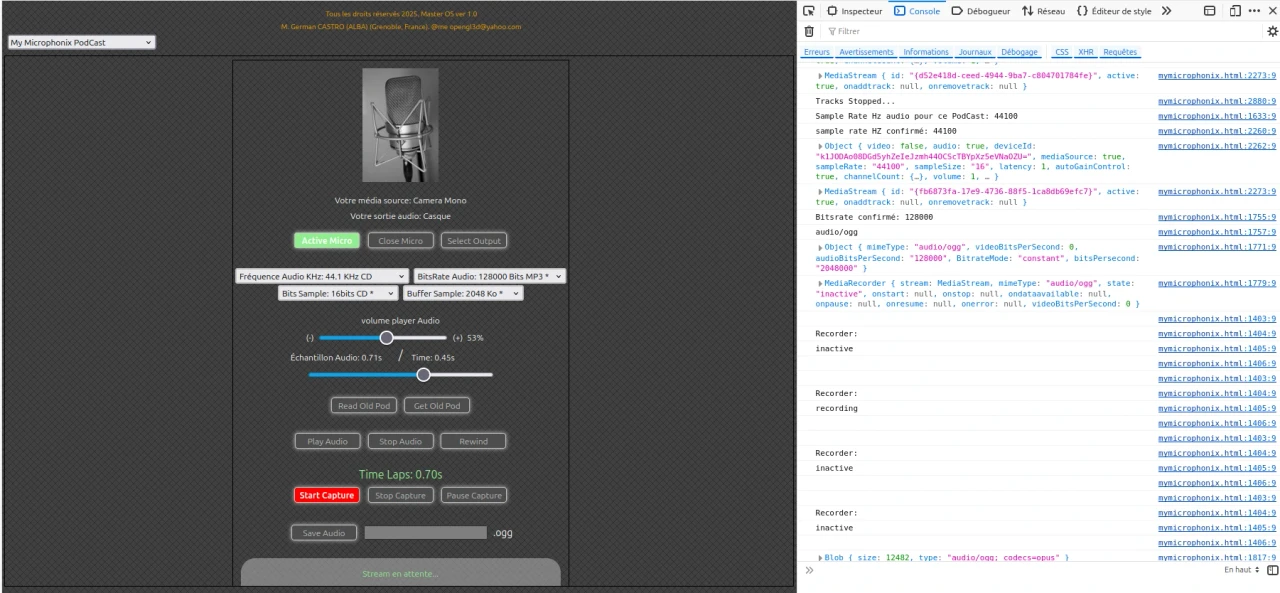Viewport: 1280px width, 593px height.
Task: Click the console Filtrer input field
Action: pos(1040,32)
